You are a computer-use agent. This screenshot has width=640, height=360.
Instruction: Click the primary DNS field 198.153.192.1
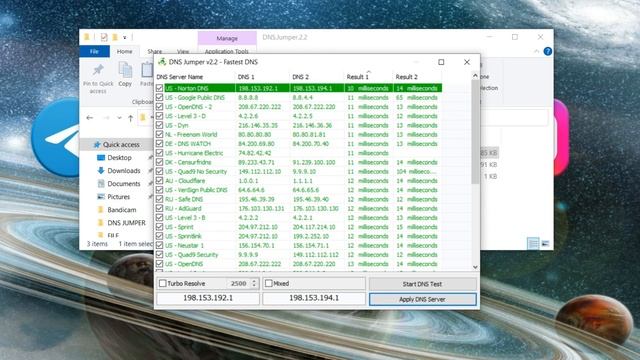tap(208, 298)
